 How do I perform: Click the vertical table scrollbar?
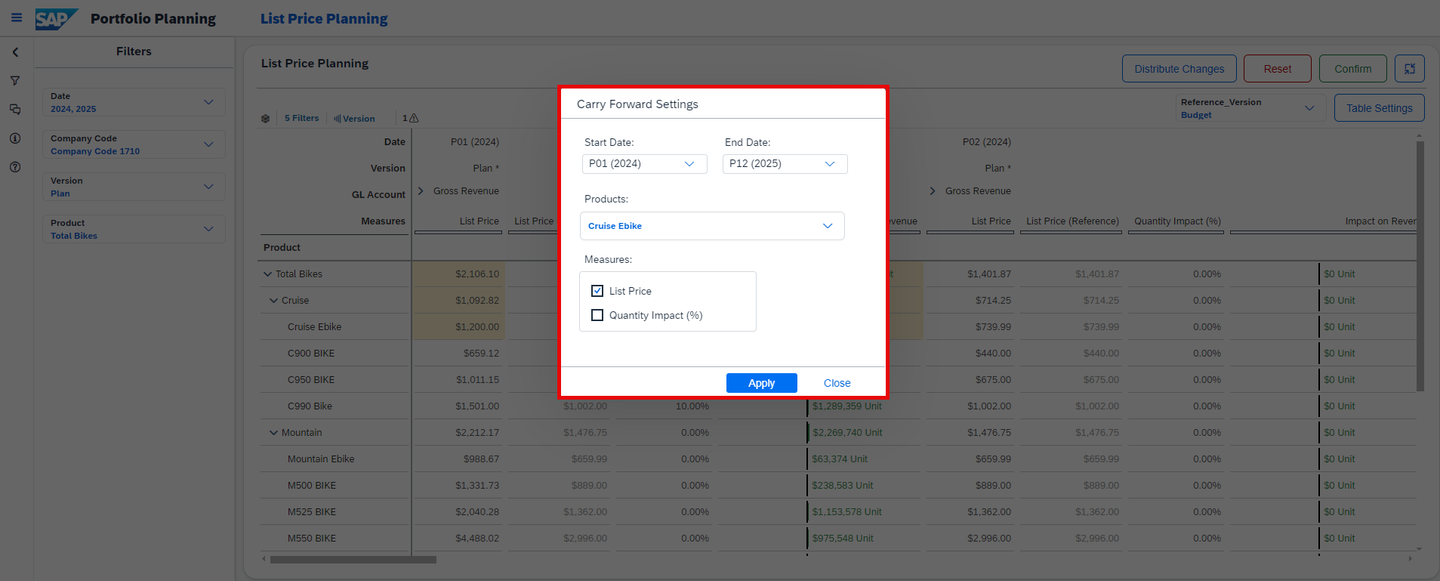tap(1419, 265)
